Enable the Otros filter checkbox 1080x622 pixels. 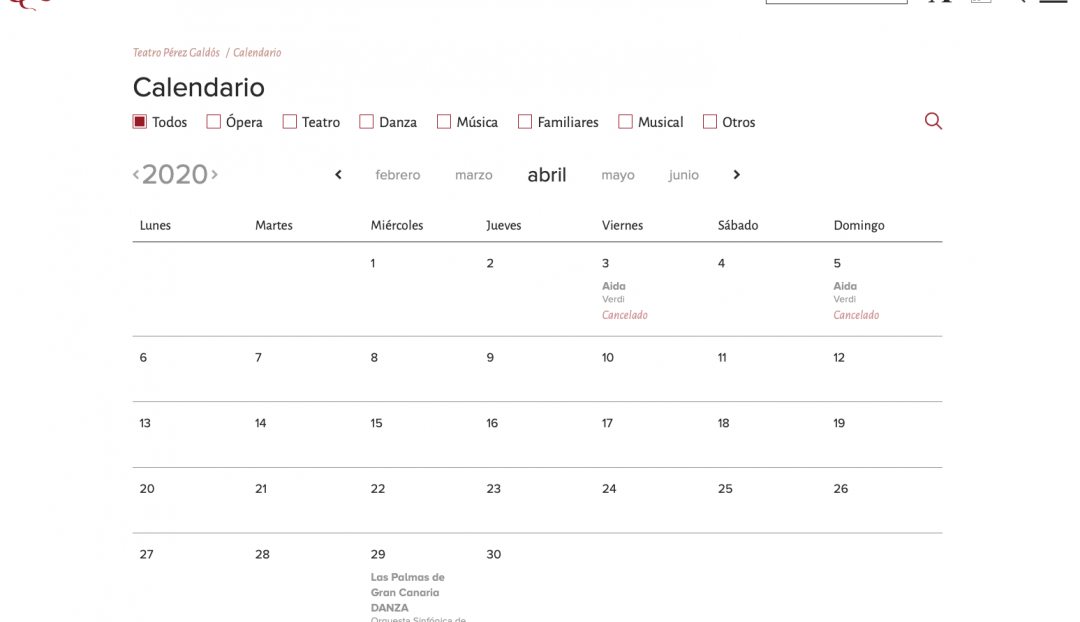point(710,122)
